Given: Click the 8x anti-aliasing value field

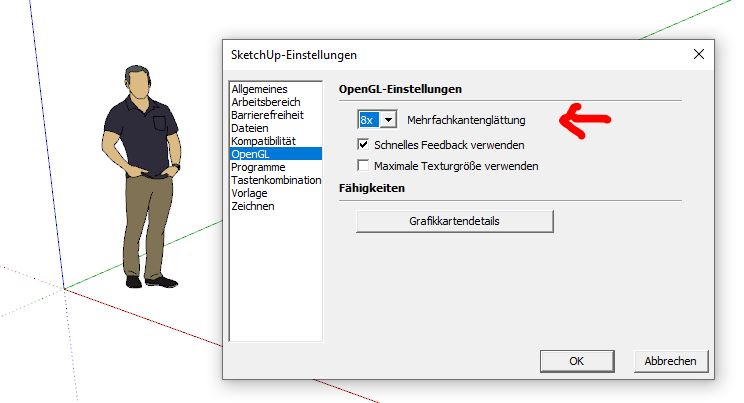Looking at the screenshot, I should pyautogui.click(x=369, y=120).
